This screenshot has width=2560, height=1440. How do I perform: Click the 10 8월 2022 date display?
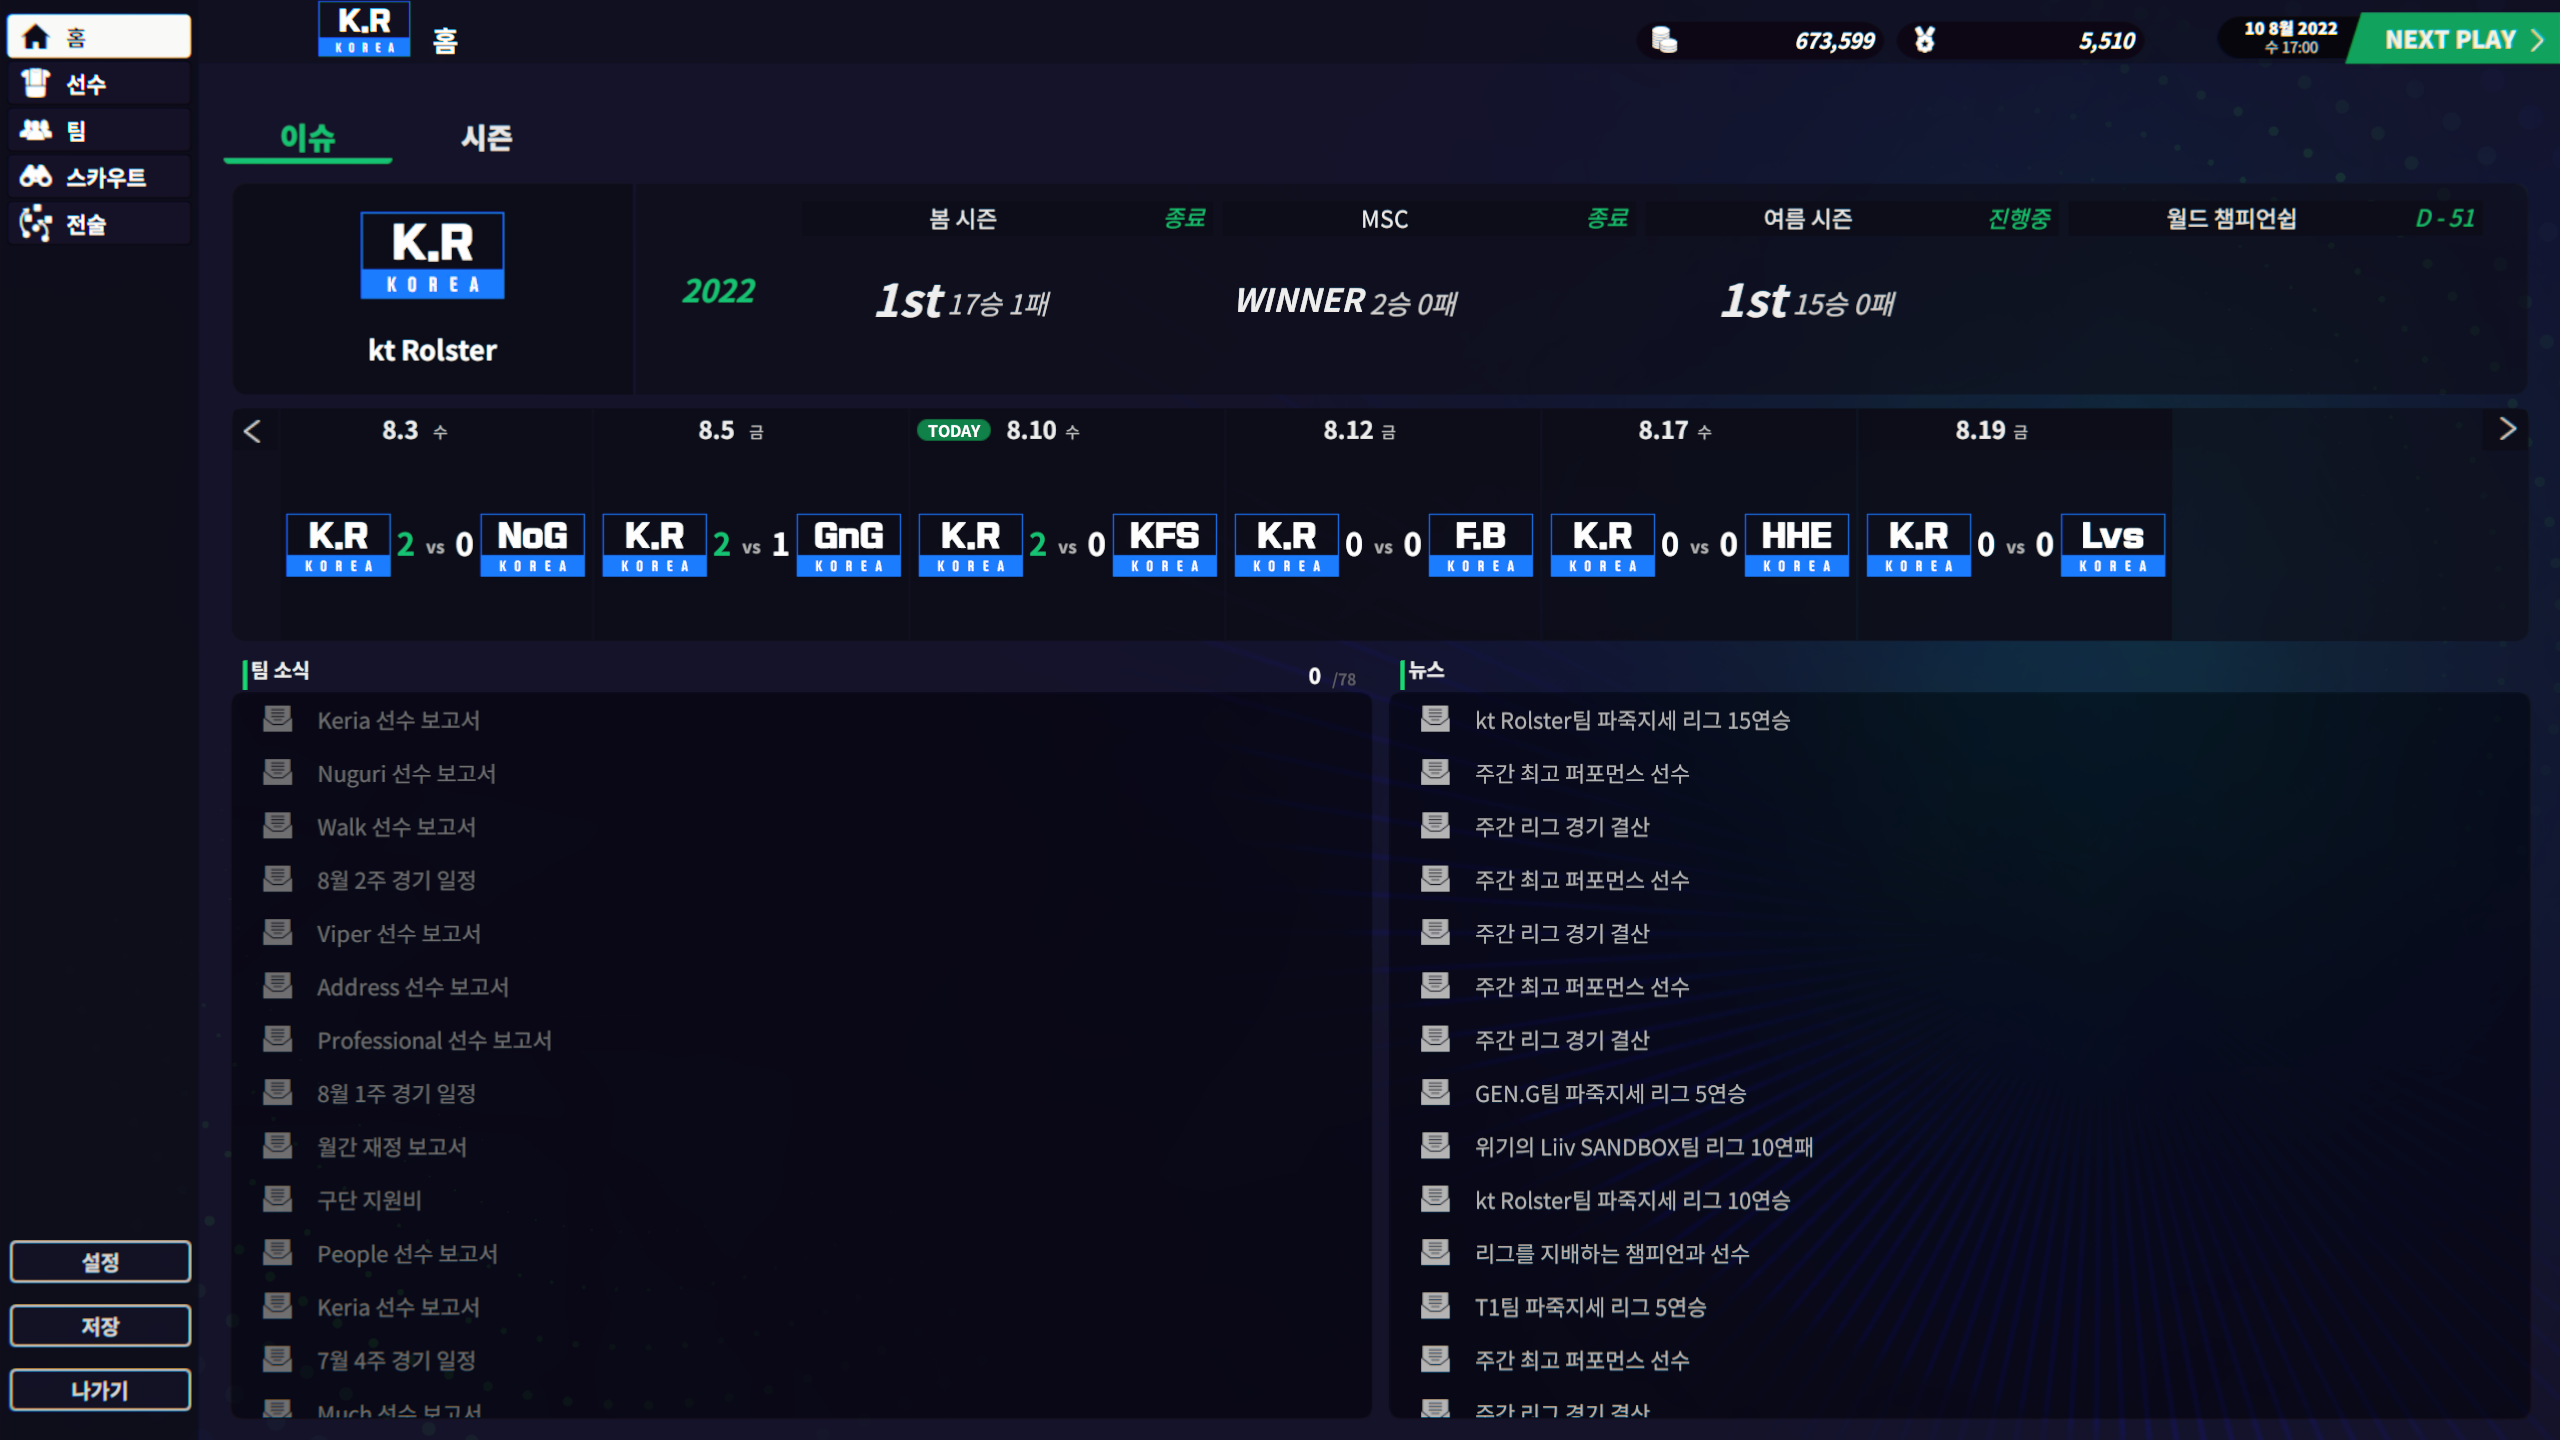pyautogui.click(x=2290, y=28)
